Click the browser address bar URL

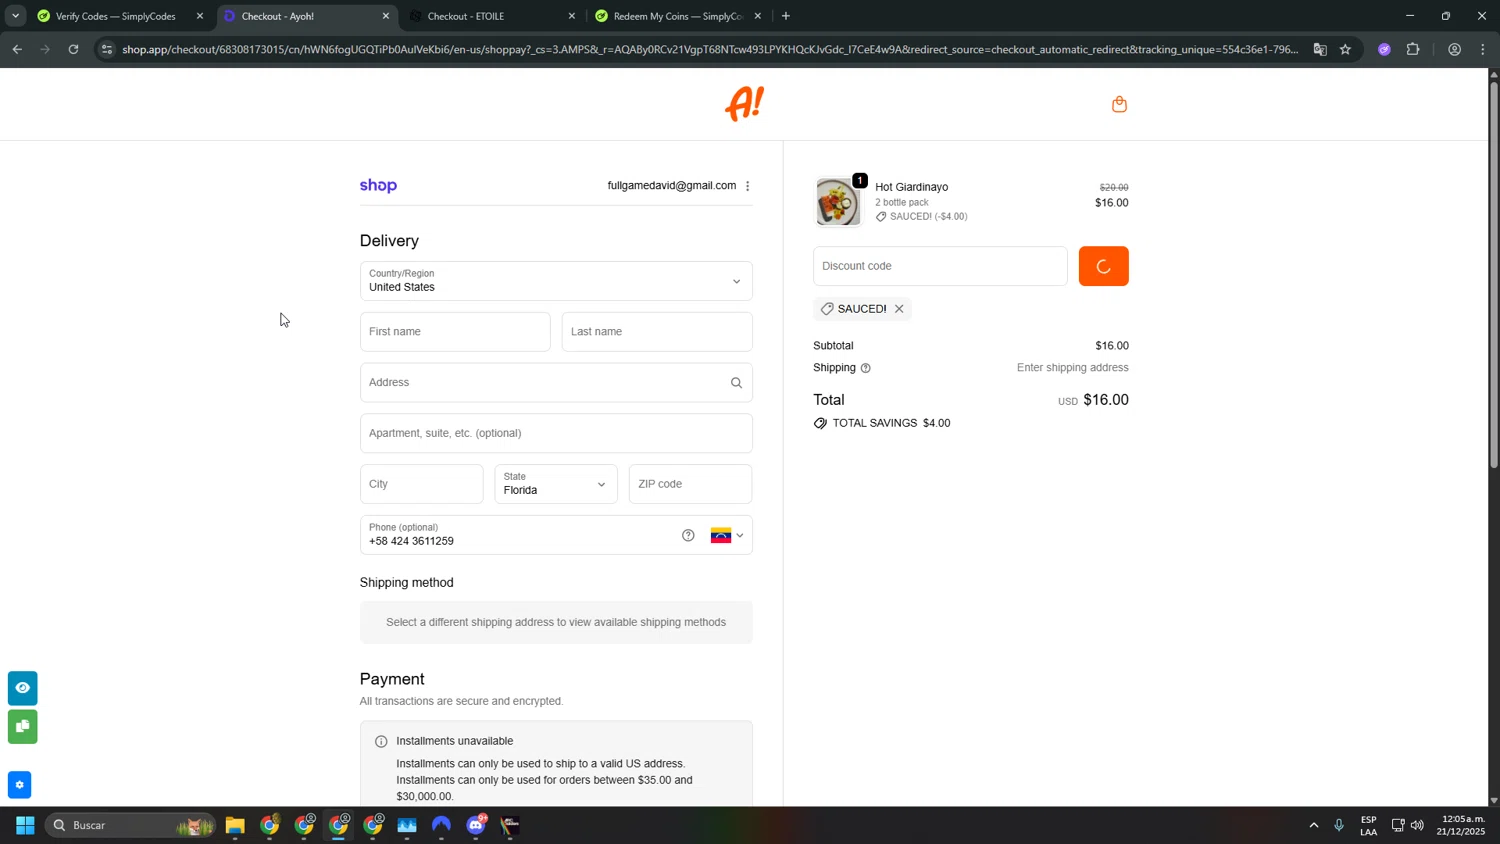710,49
